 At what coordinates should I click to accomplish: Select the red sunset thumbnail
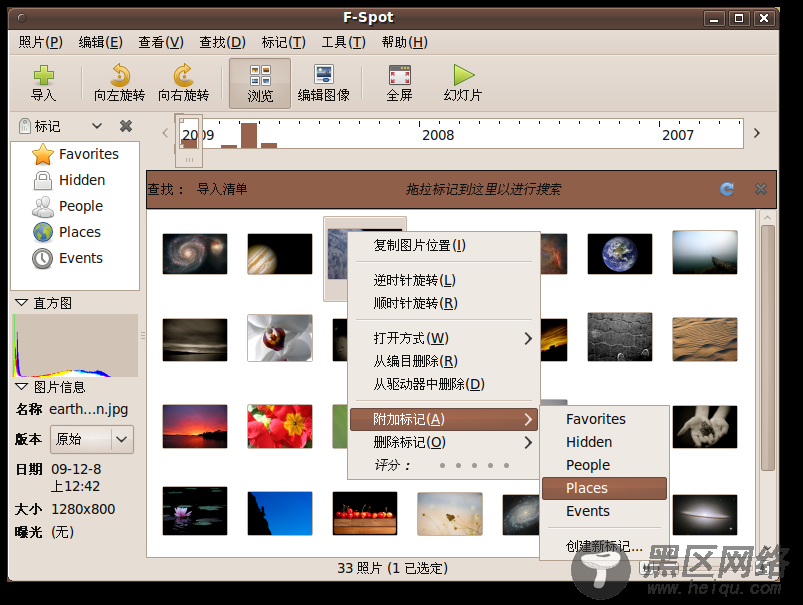(x=195, y=426)
